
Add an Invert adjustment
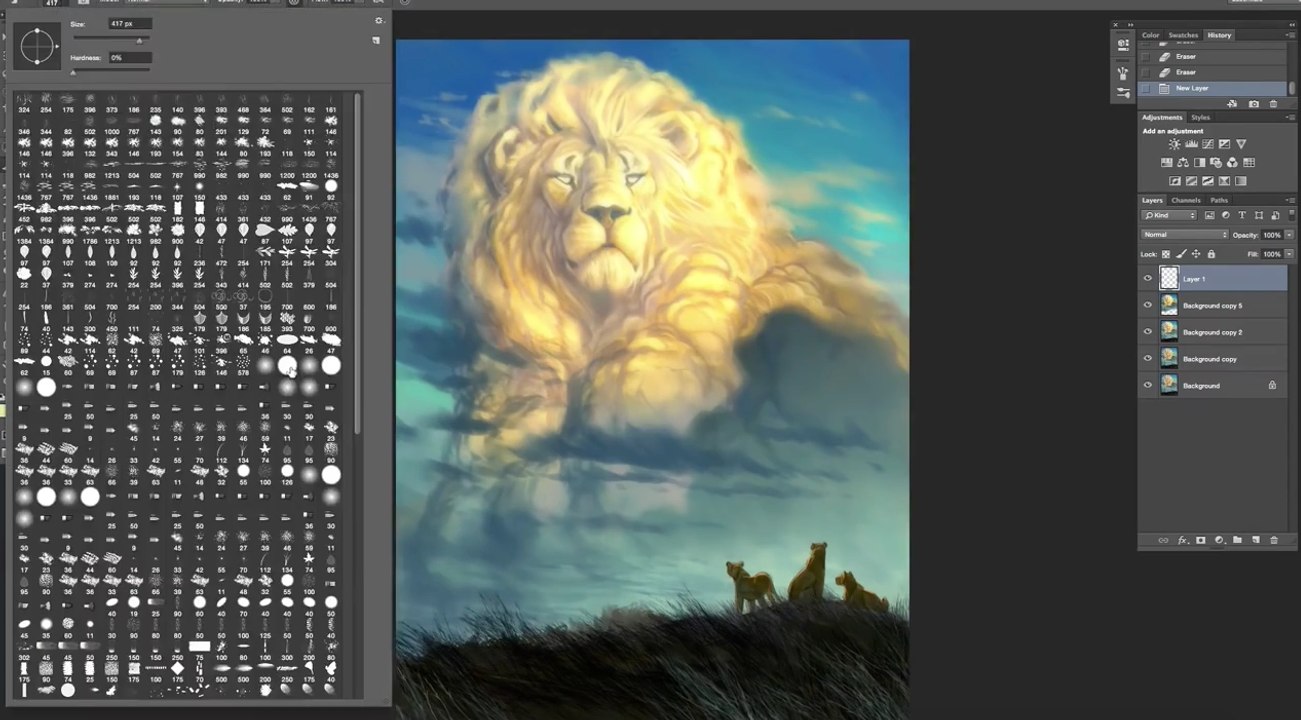coord(1174,181)
